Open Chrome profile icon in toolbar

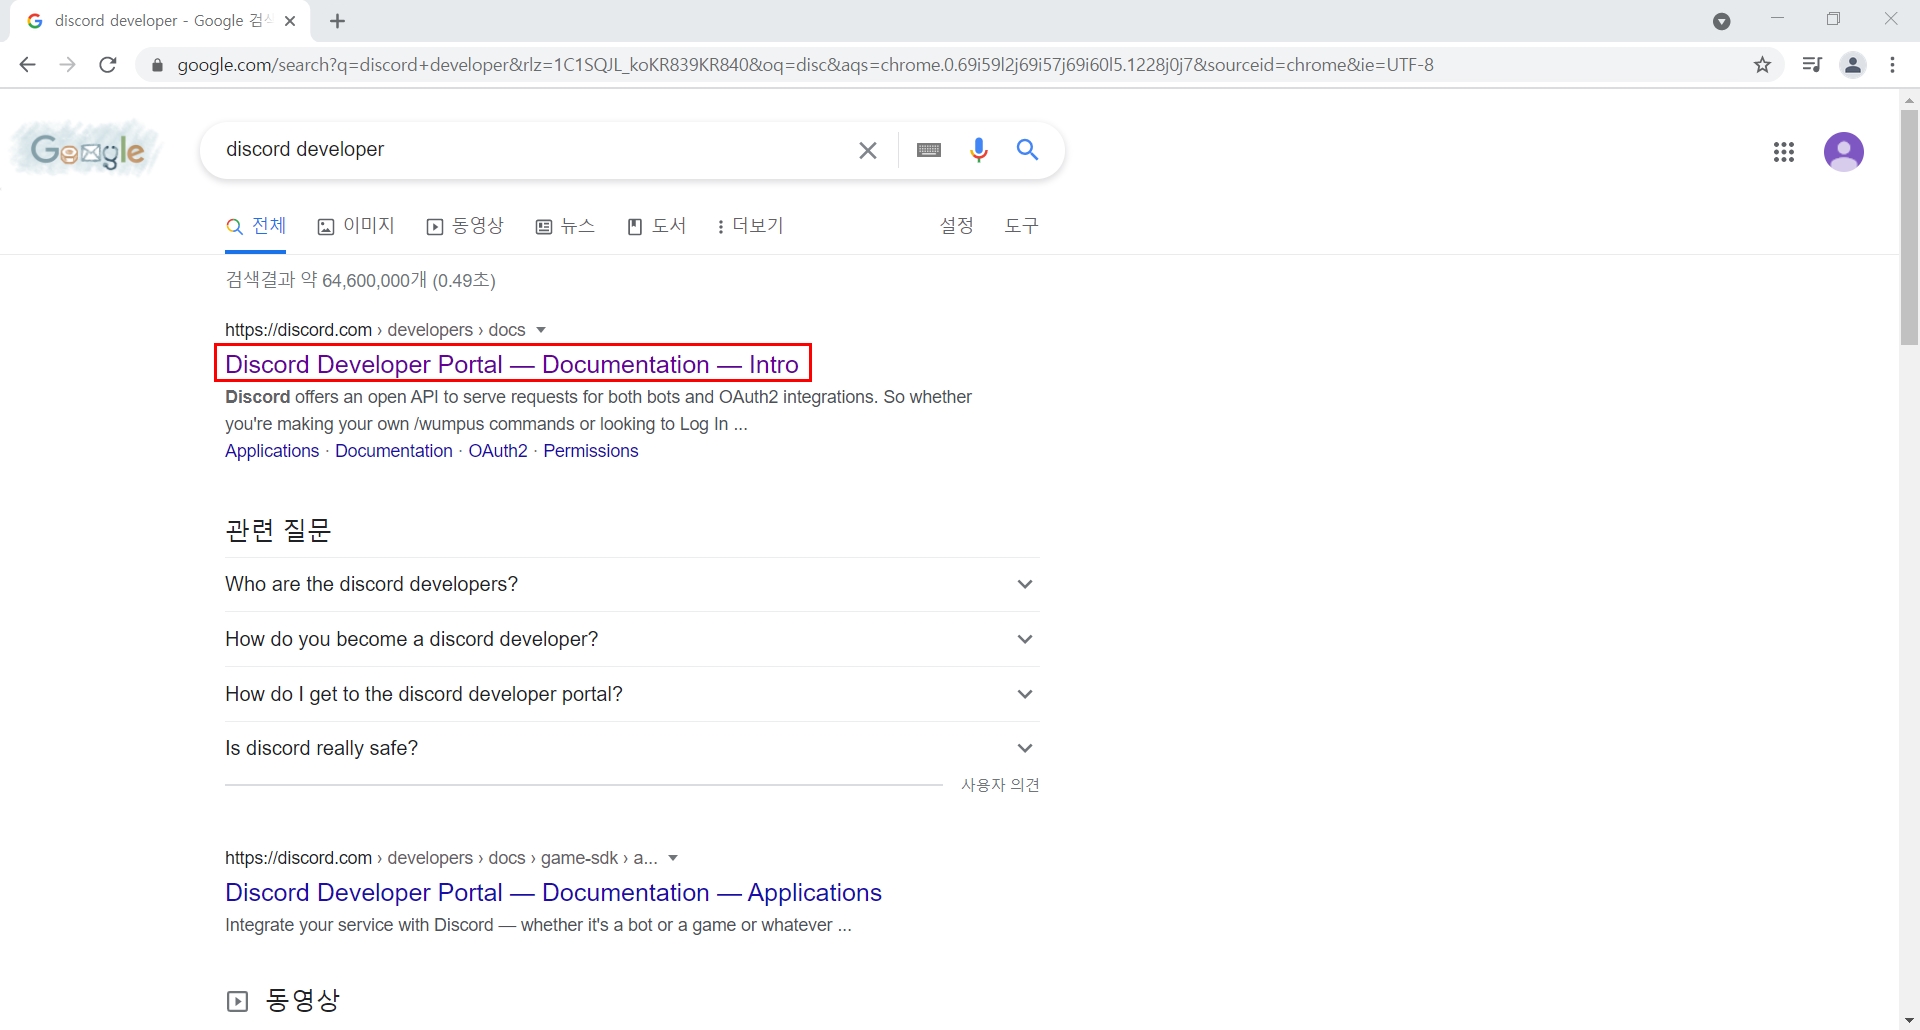pos(1853,65)
